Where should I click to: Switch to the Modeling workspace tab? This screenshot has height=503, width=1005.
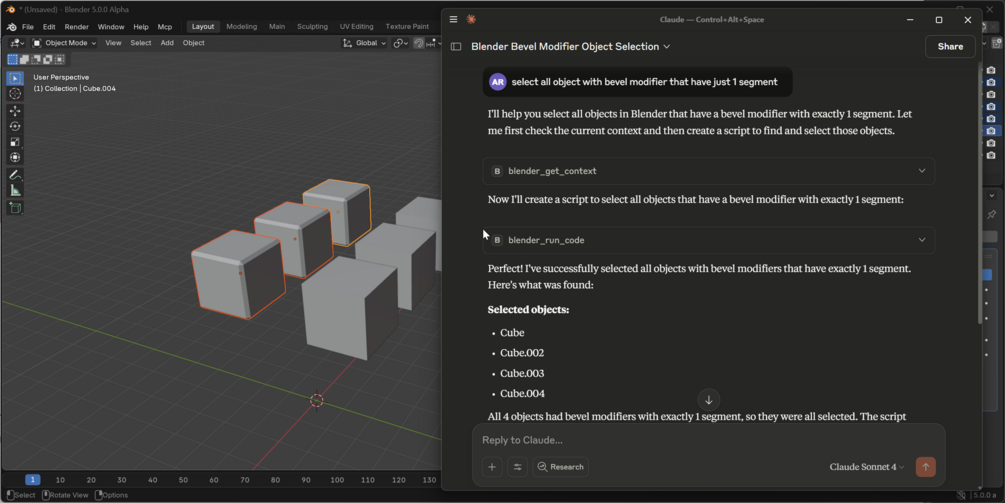tap(242, 26)
